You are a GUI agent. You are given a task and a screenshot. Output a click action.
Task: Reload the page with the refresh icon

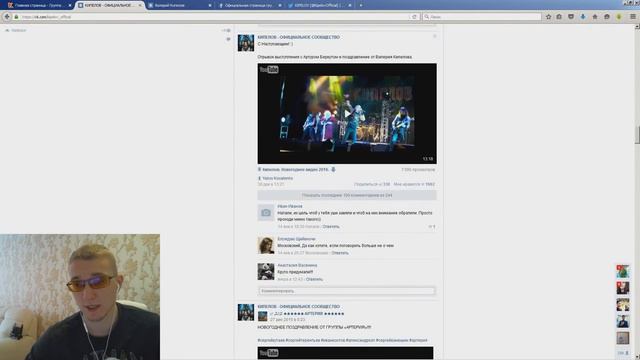point(414,17)
